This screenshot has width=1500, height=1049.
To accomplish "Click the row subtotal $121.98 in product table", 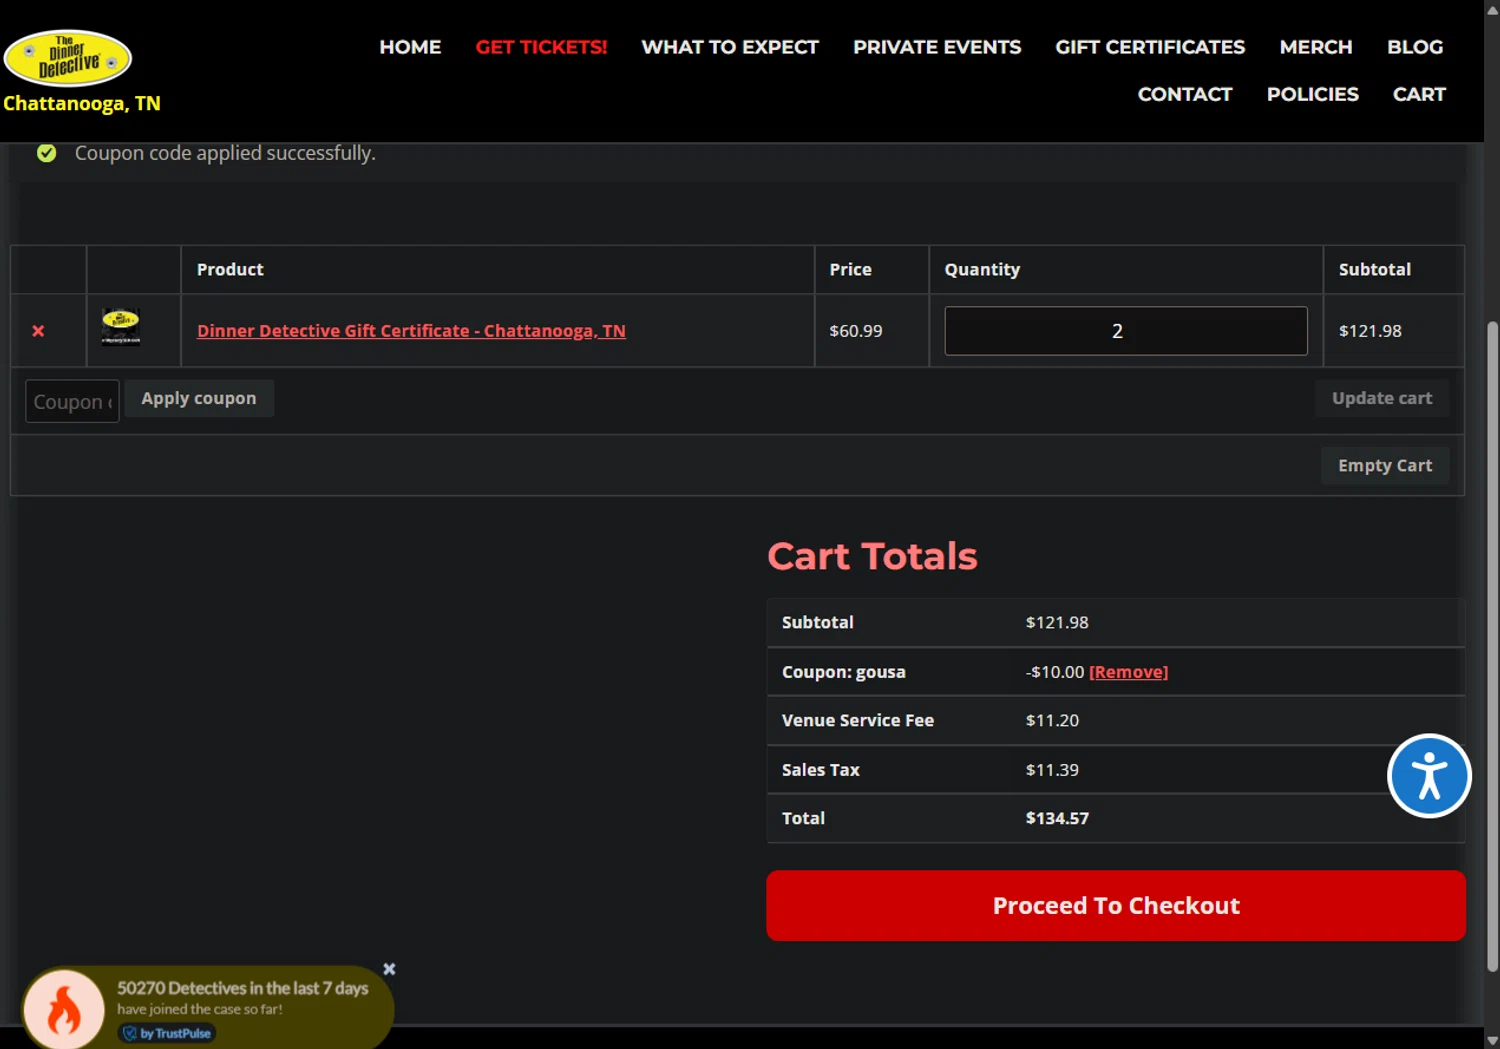I will [x=1370, y=331].
